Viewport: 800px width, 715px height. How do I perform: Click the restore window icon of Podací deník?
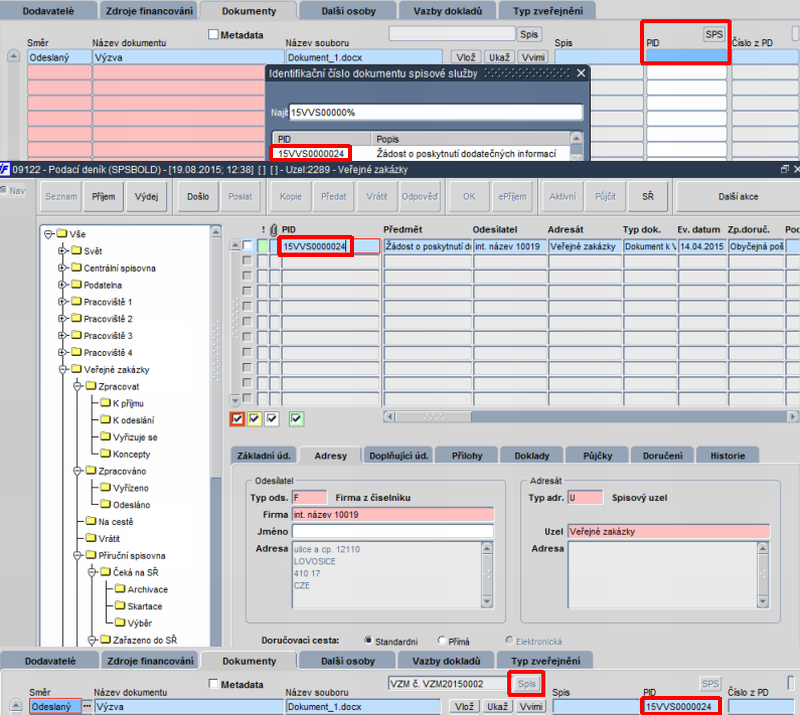785,169
